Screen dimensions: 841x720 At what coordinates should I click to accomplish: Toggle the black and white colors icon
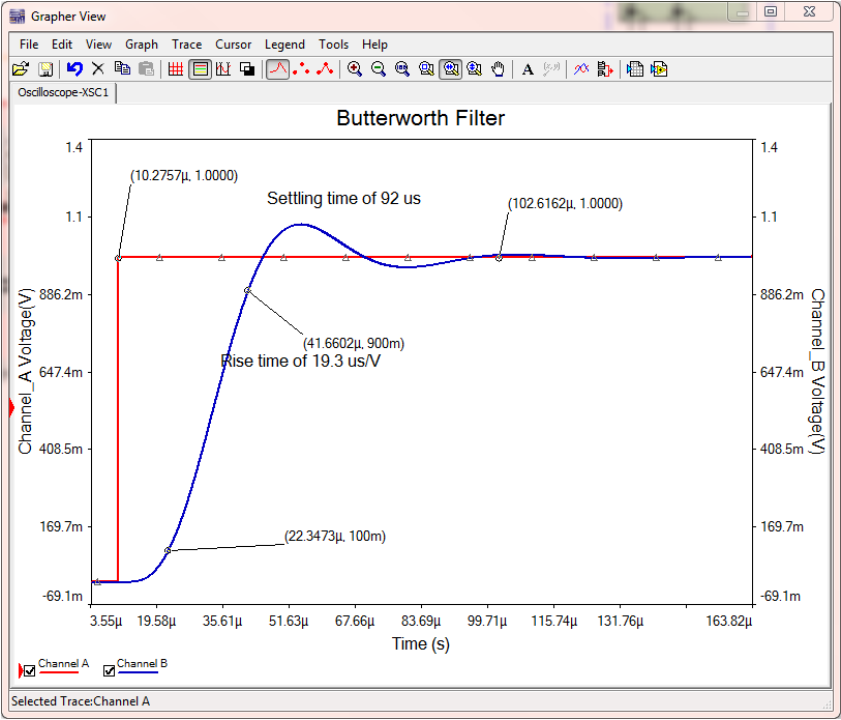247,69
